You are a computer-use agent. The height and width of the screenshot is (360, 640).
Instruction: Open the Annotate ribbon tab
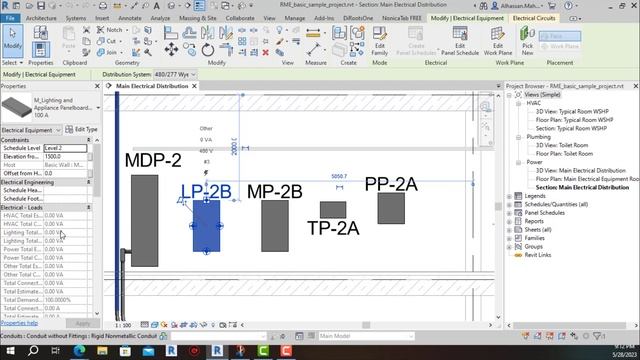130,18
